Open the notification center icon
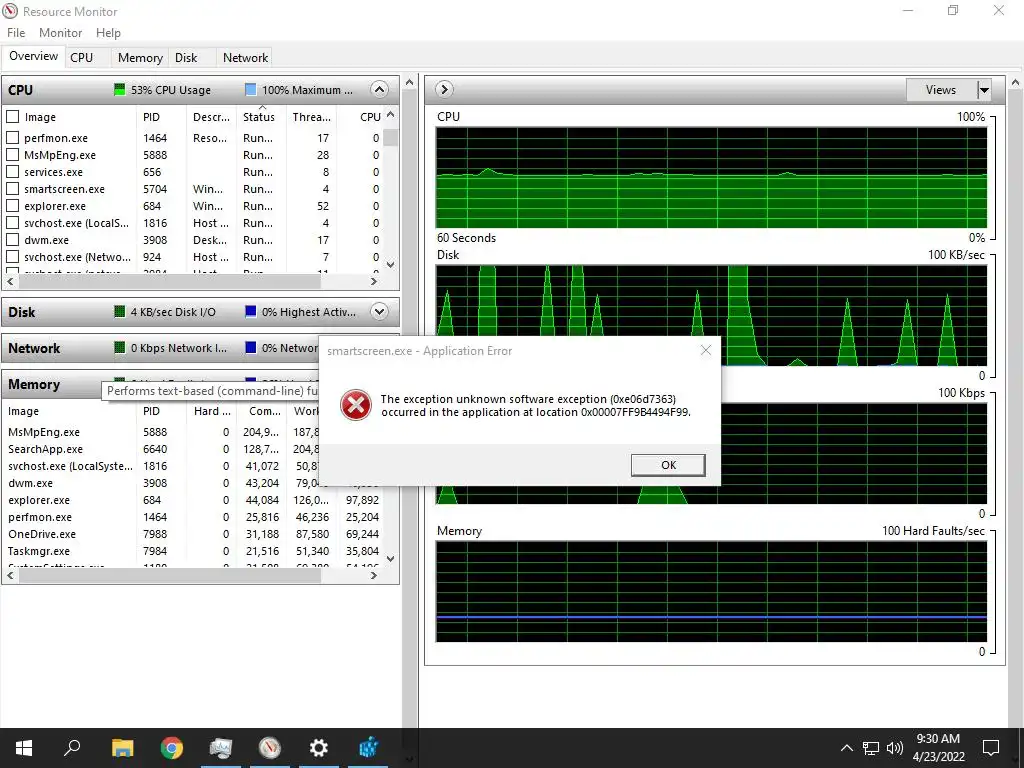This screenshot has width=1024, height=768. pos(991,748)
